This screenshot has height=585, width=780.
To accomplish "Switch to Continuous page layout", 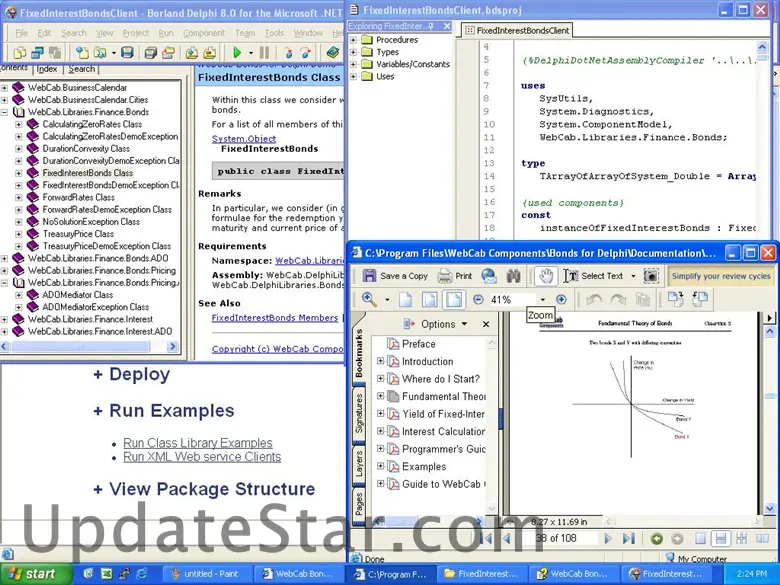I will (x=720, y=538).
